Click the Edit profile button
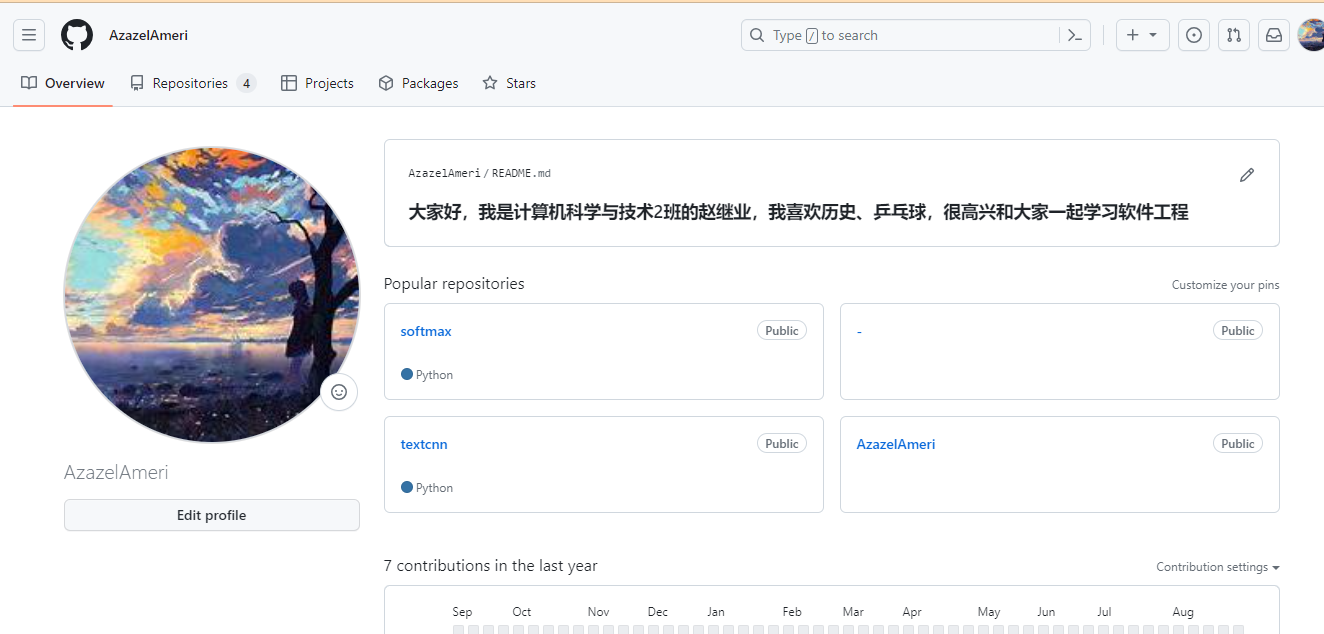 point(212,515)
